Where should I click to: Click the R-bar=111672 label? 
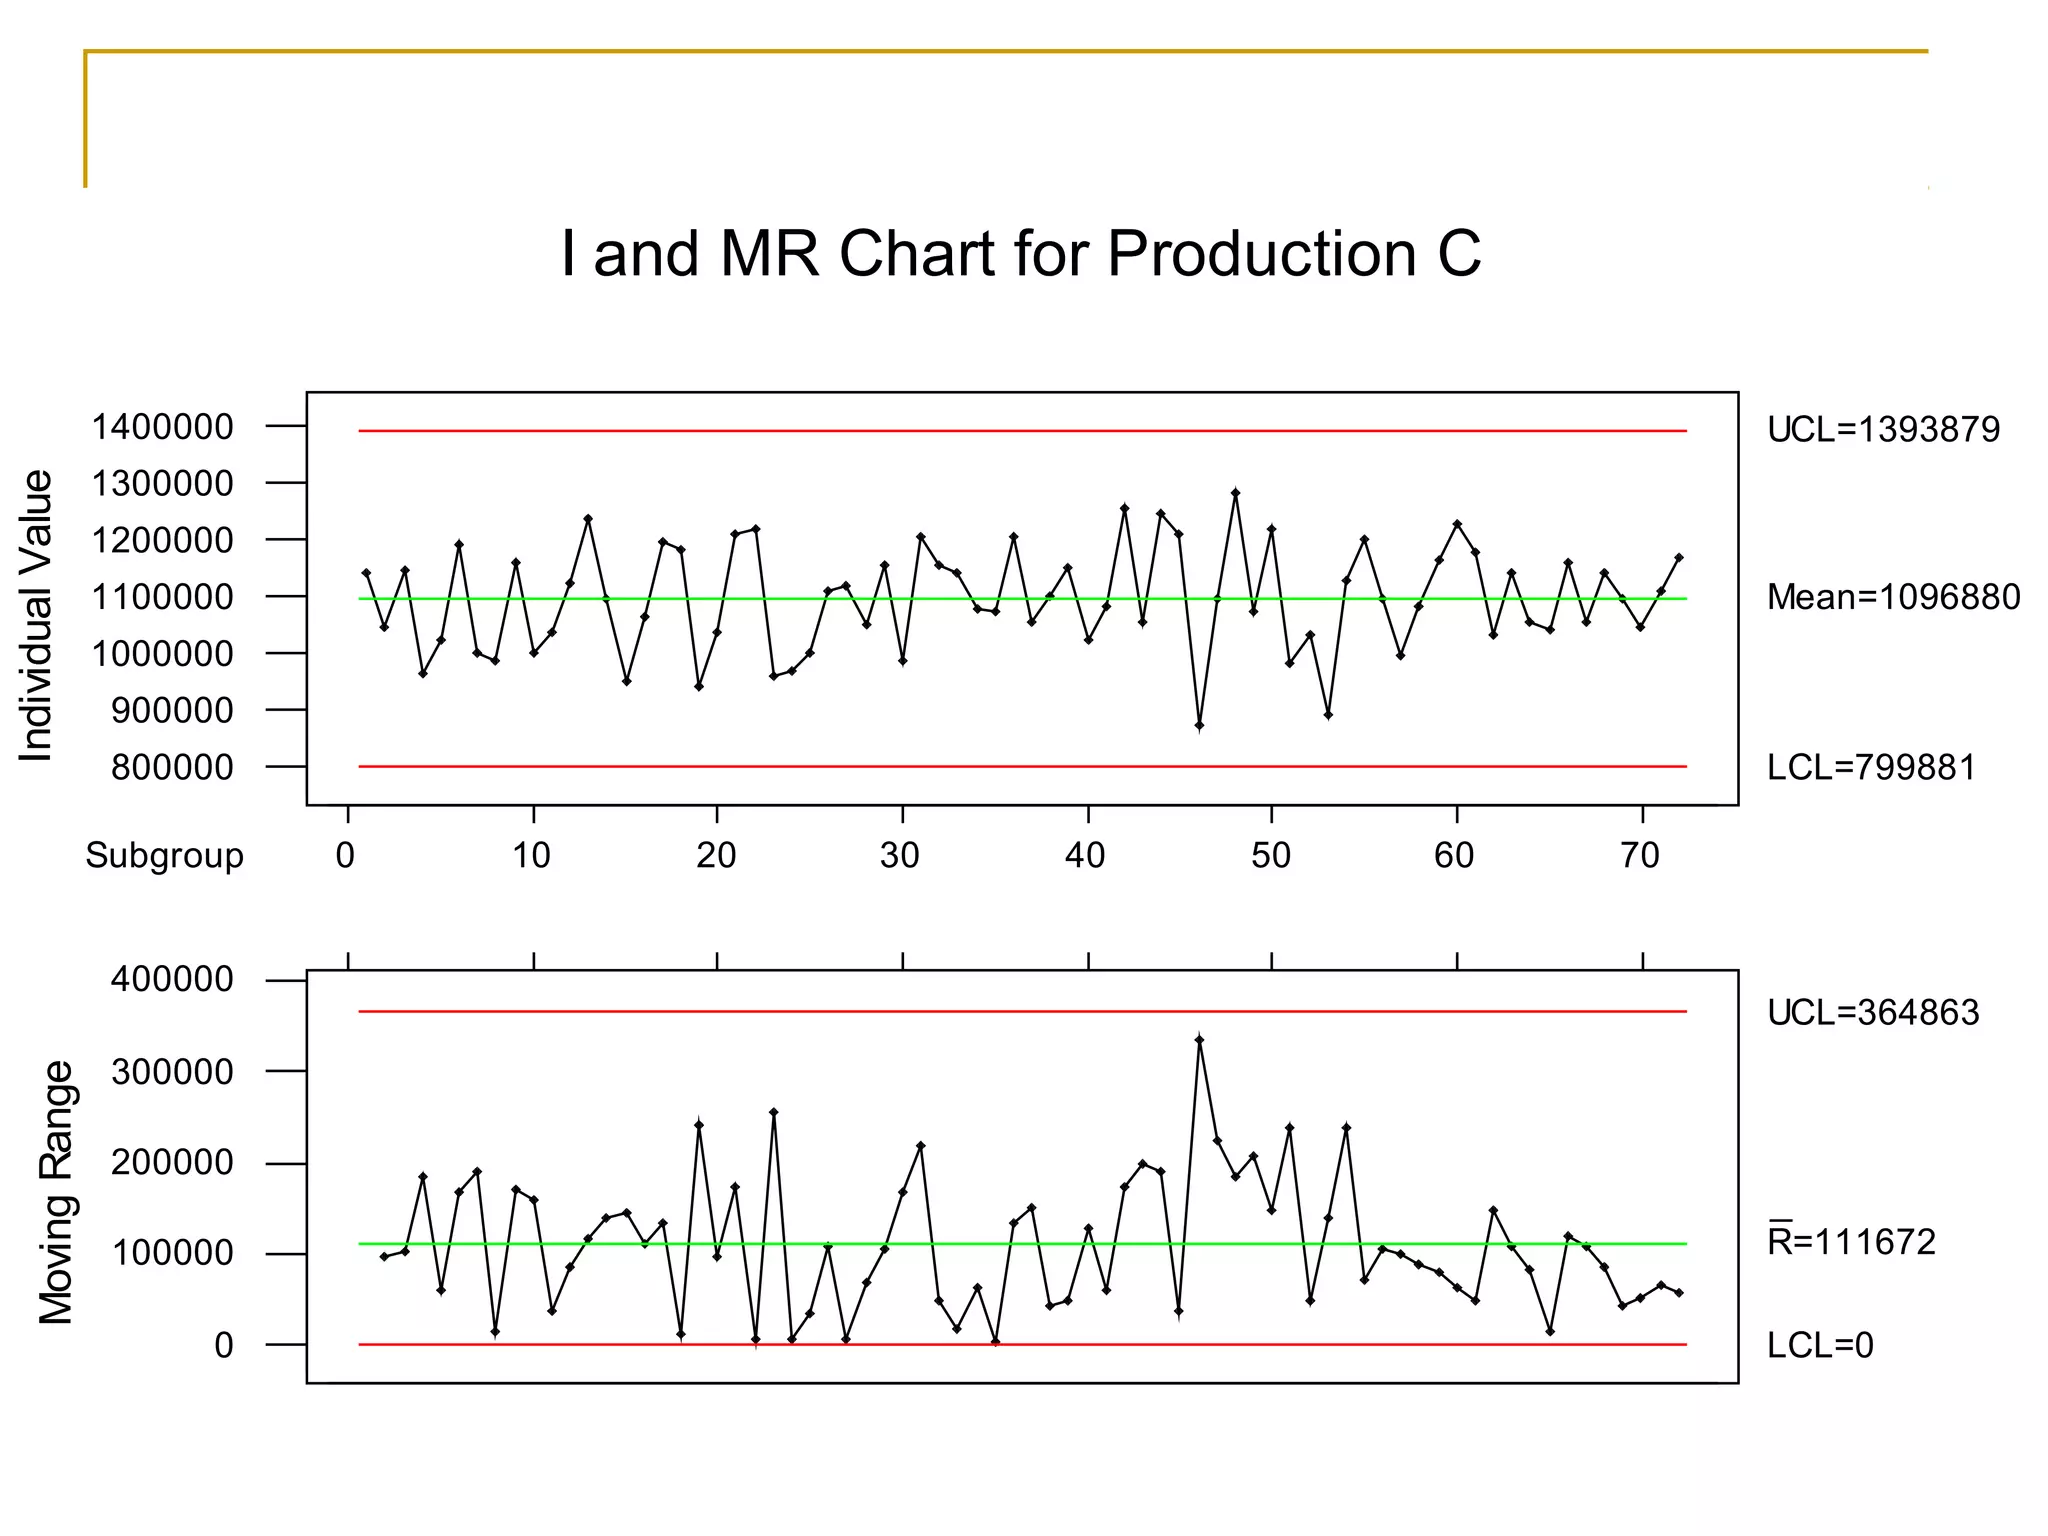coord(1851,1242)
